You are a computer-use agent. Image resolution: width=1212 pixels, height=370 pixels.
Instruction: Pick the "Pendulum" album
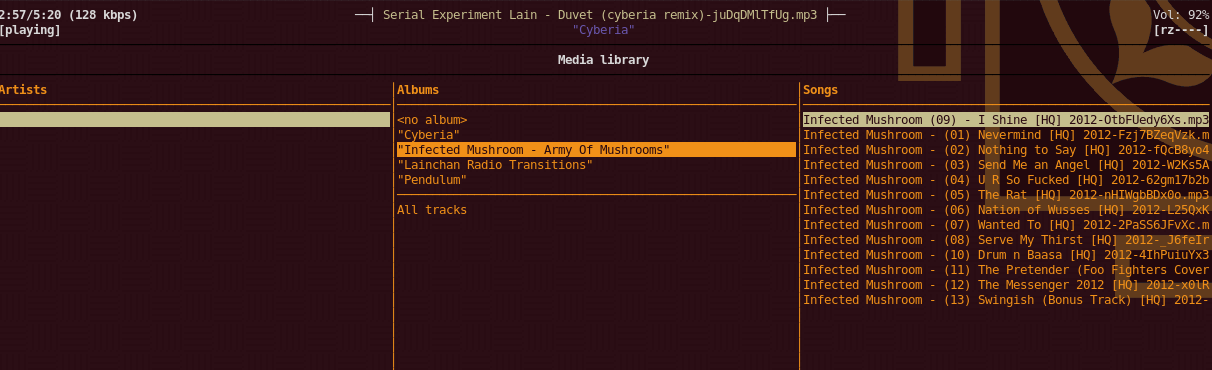tap(432, 180)
